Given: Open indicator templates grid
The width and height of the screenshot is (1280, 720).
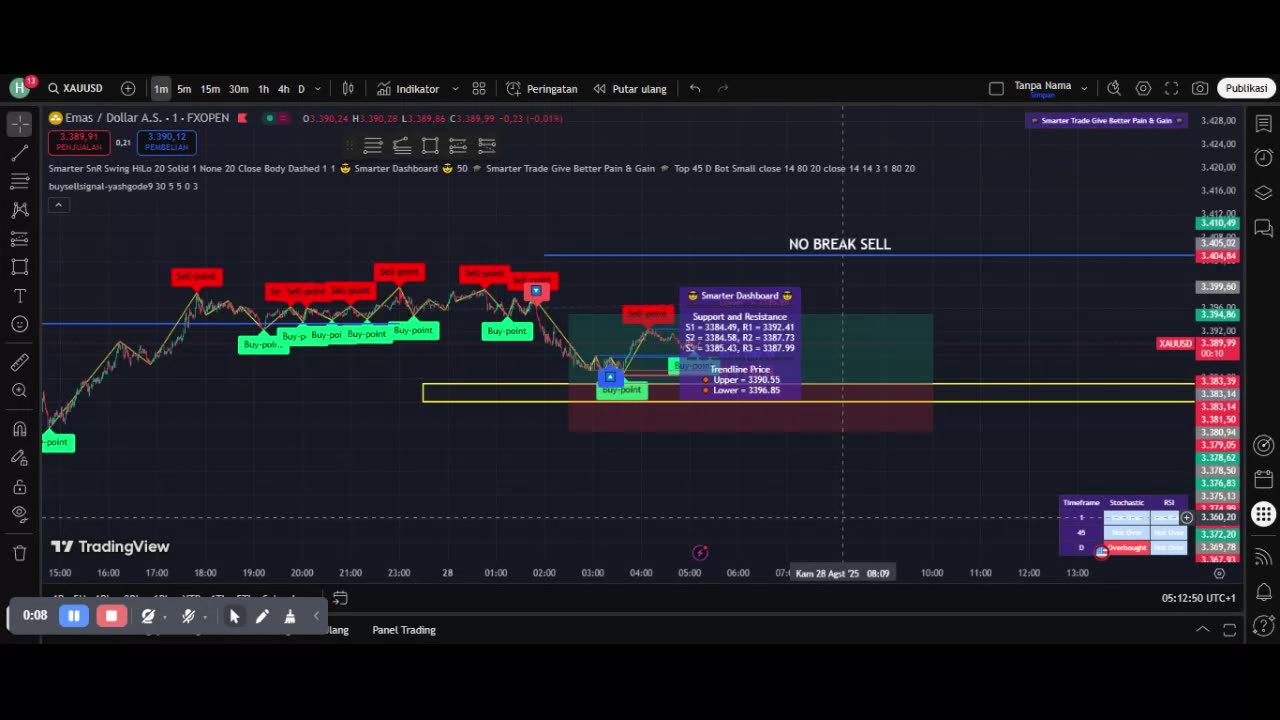Looking at the screenshot, I should pos(479,88).
